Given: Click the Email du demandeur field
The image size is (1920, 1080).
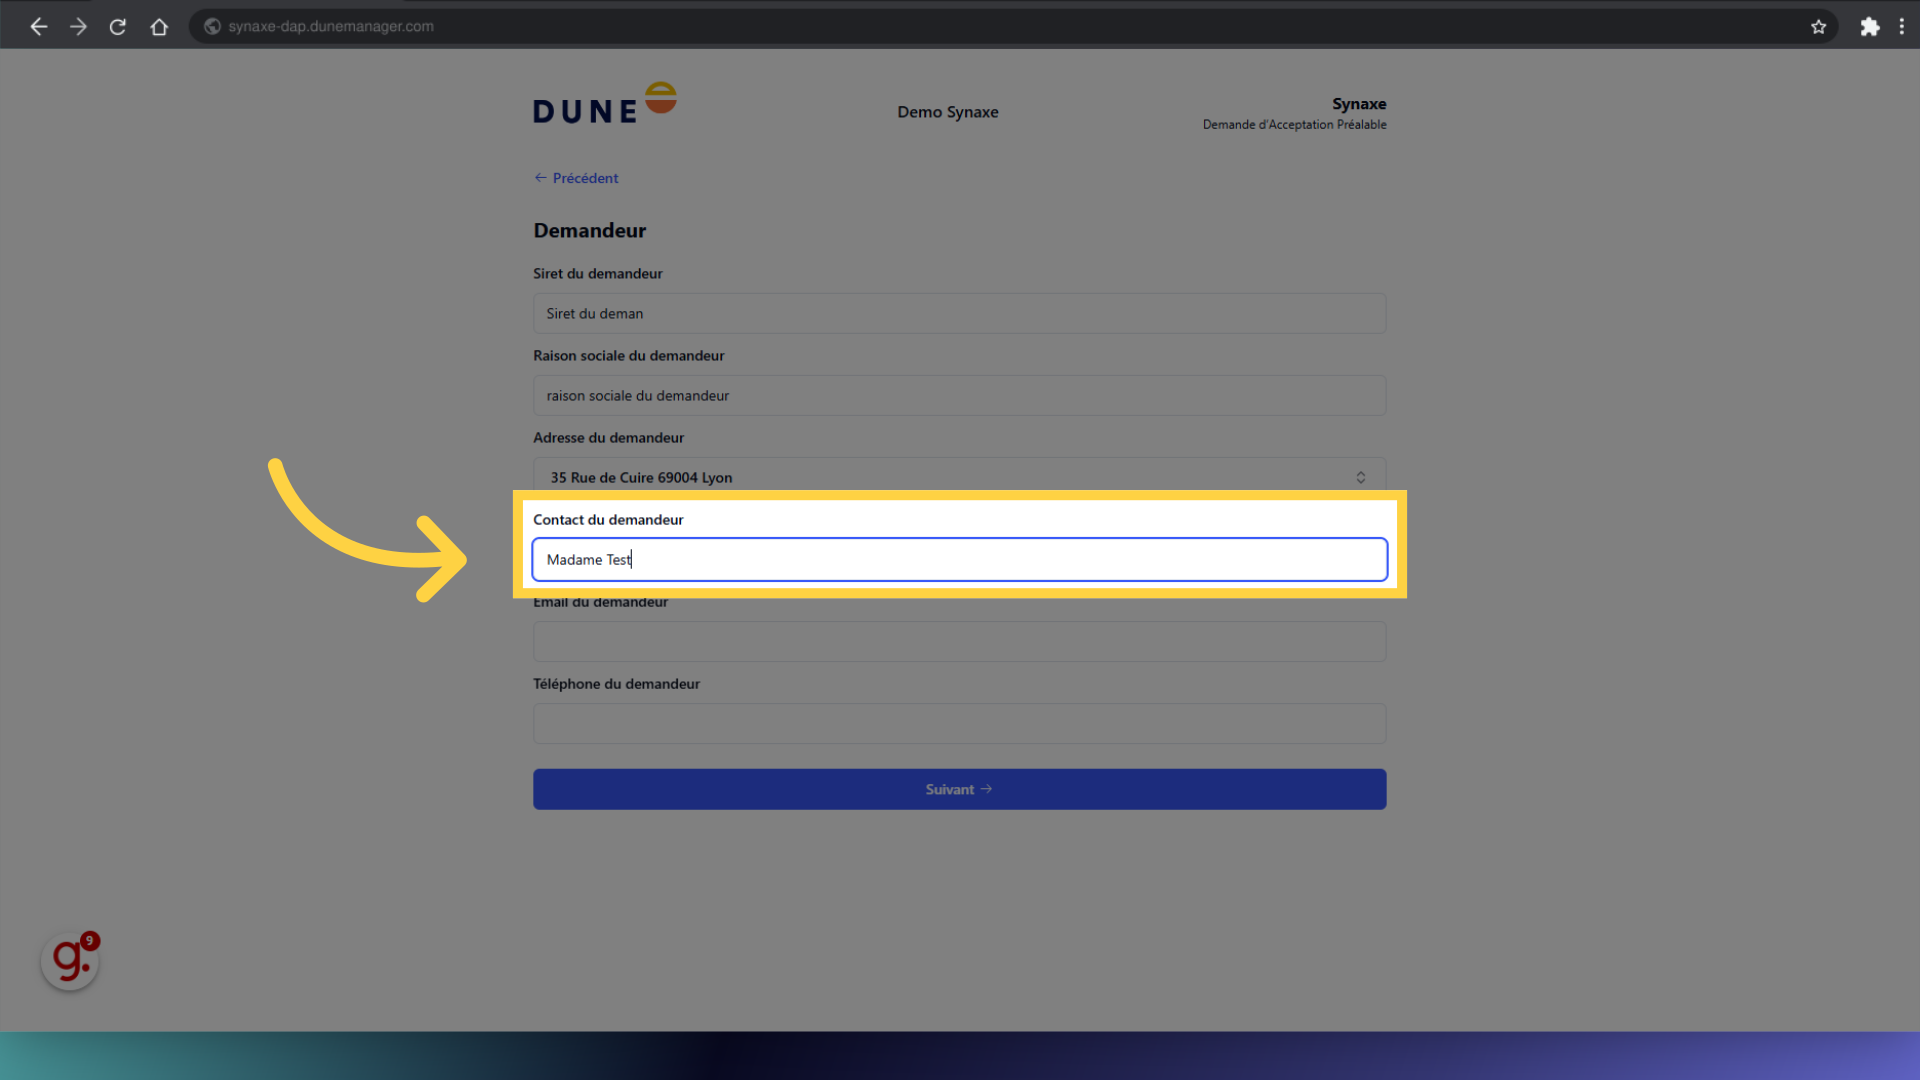Looking at the screenshot, I should pyautogui.click(x=958, y=641).
